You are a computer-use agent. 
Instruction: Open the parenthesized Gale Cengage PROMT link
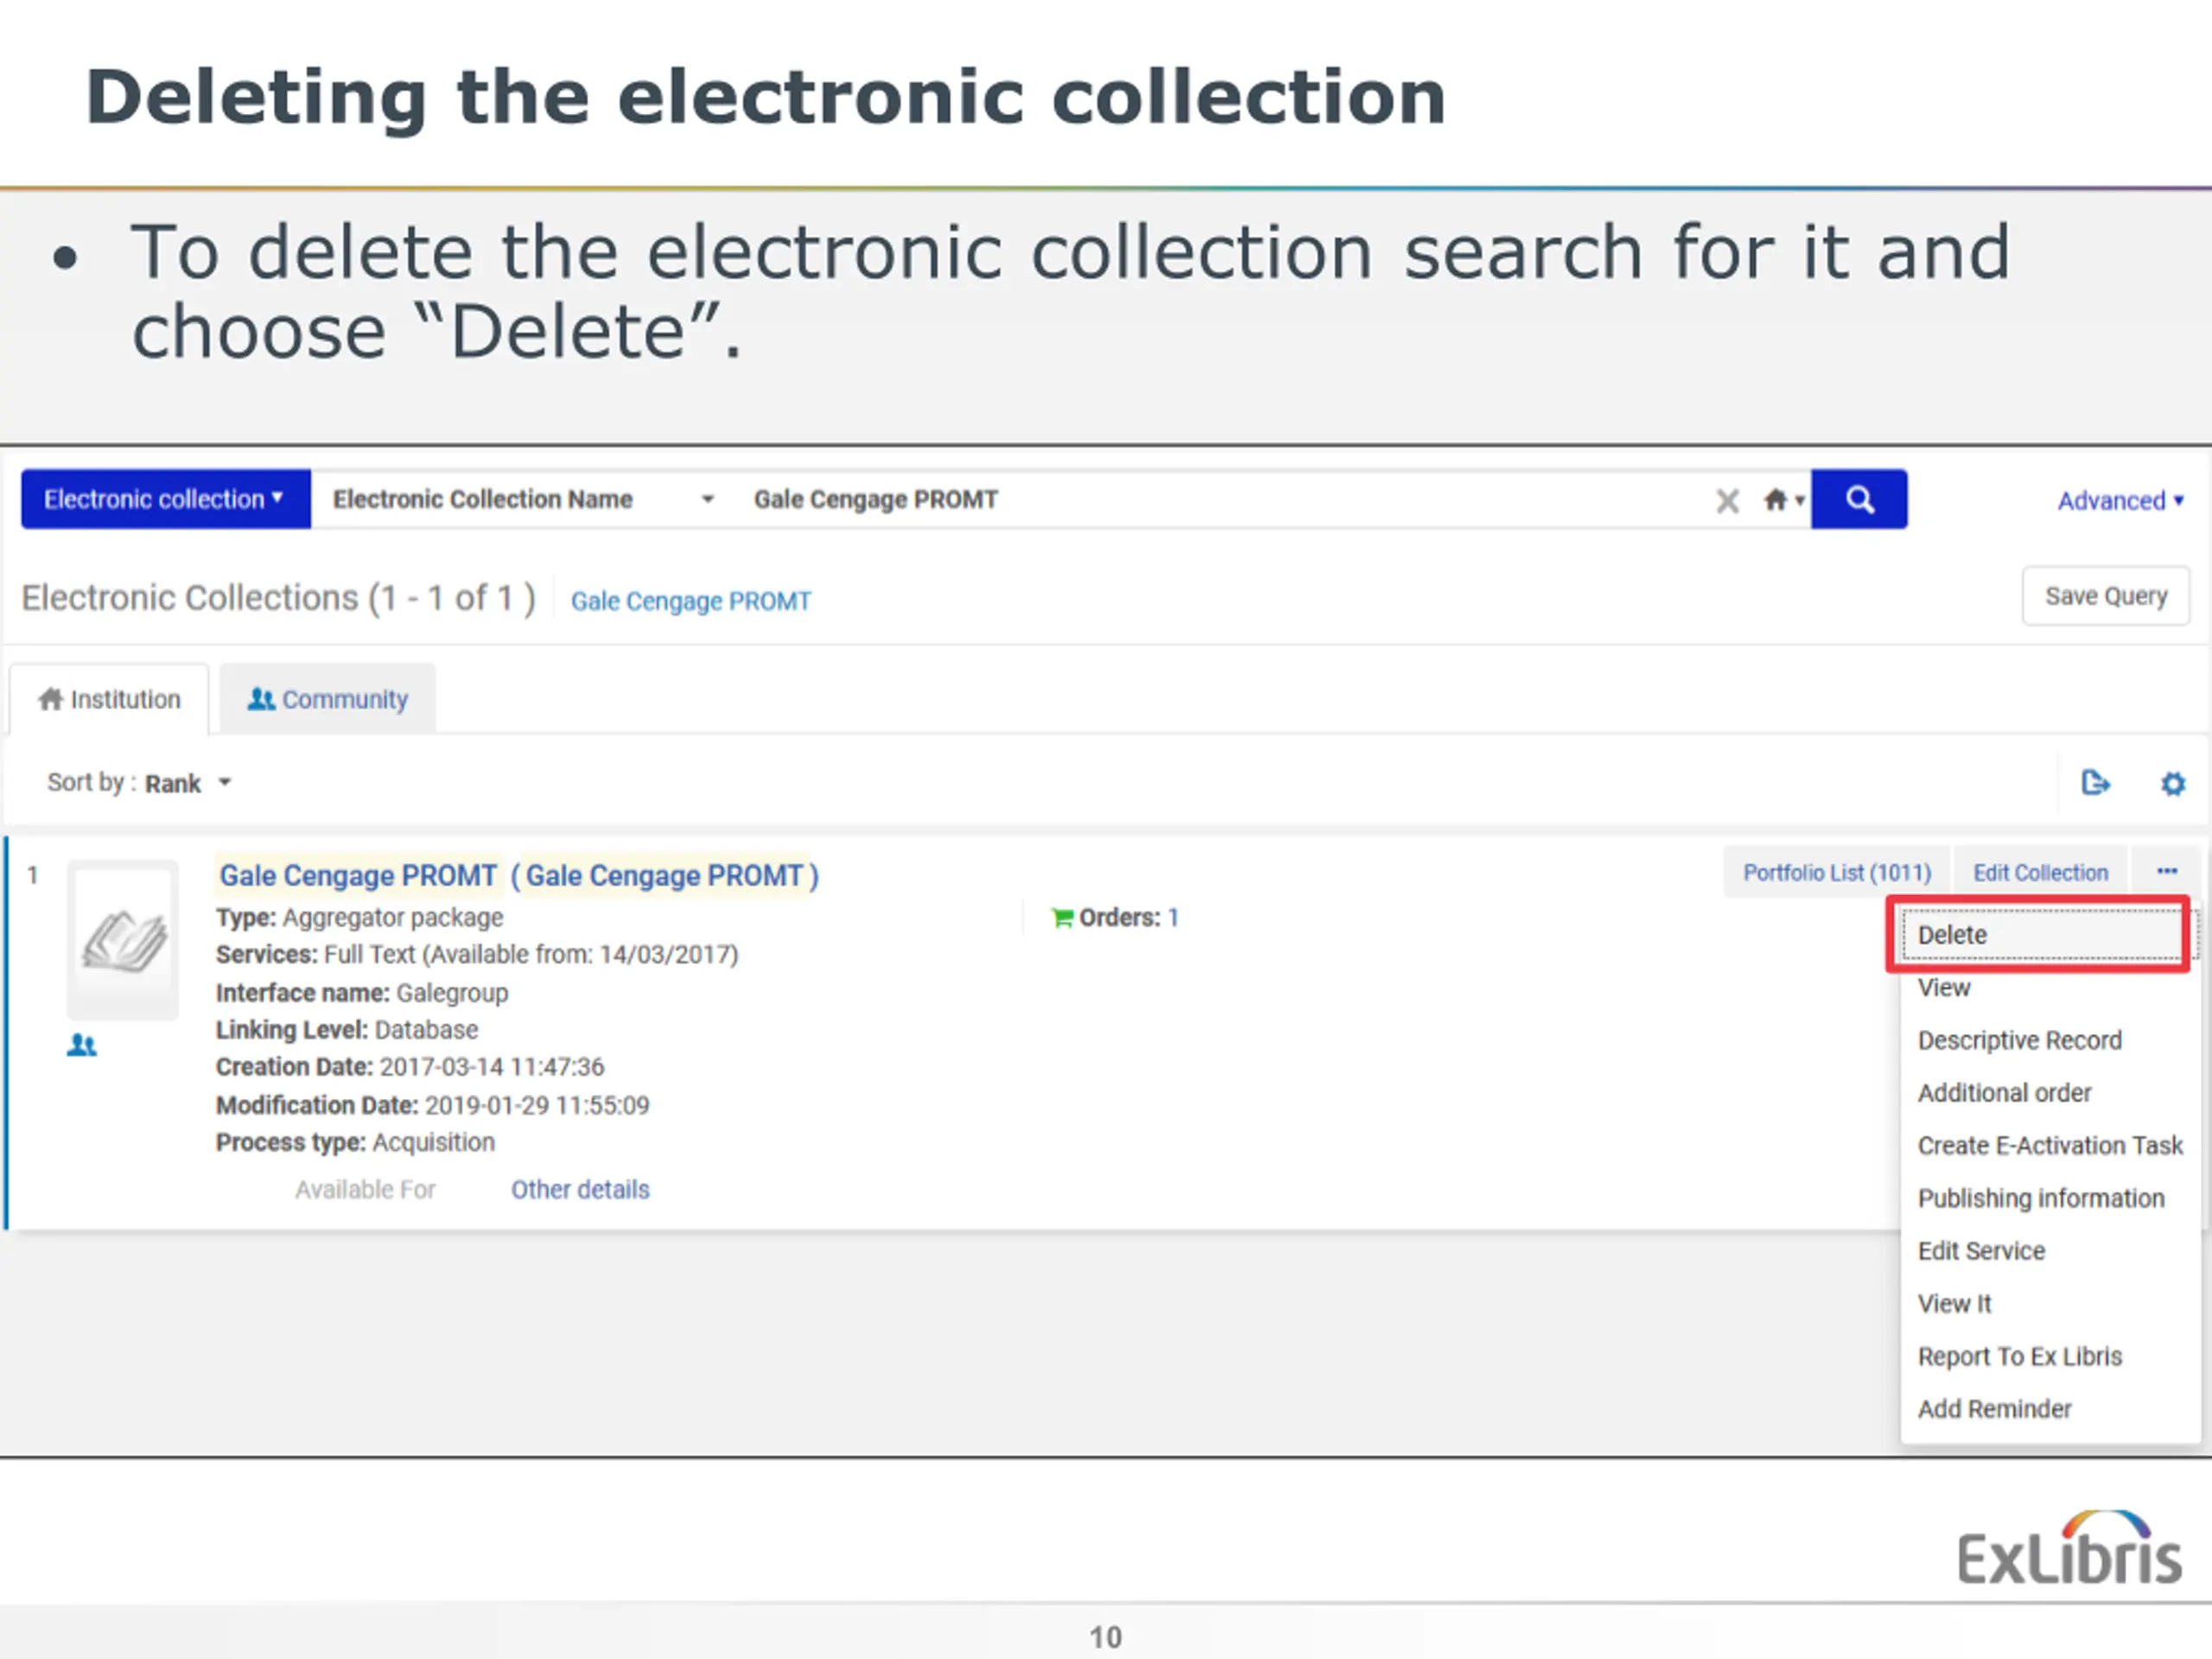pos(665,876)
